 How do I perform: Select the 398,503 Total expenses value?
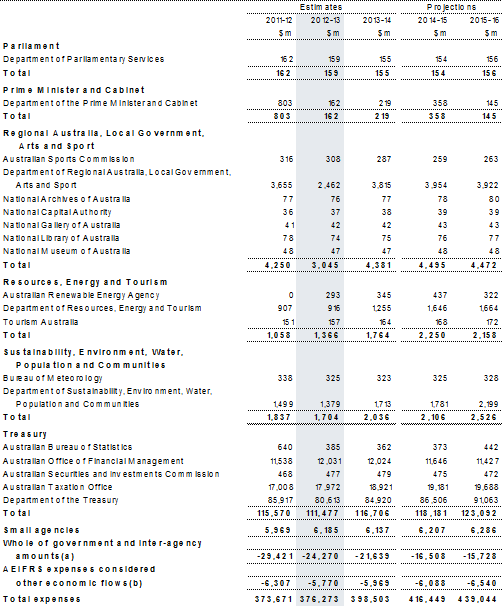tap(370, 599)
